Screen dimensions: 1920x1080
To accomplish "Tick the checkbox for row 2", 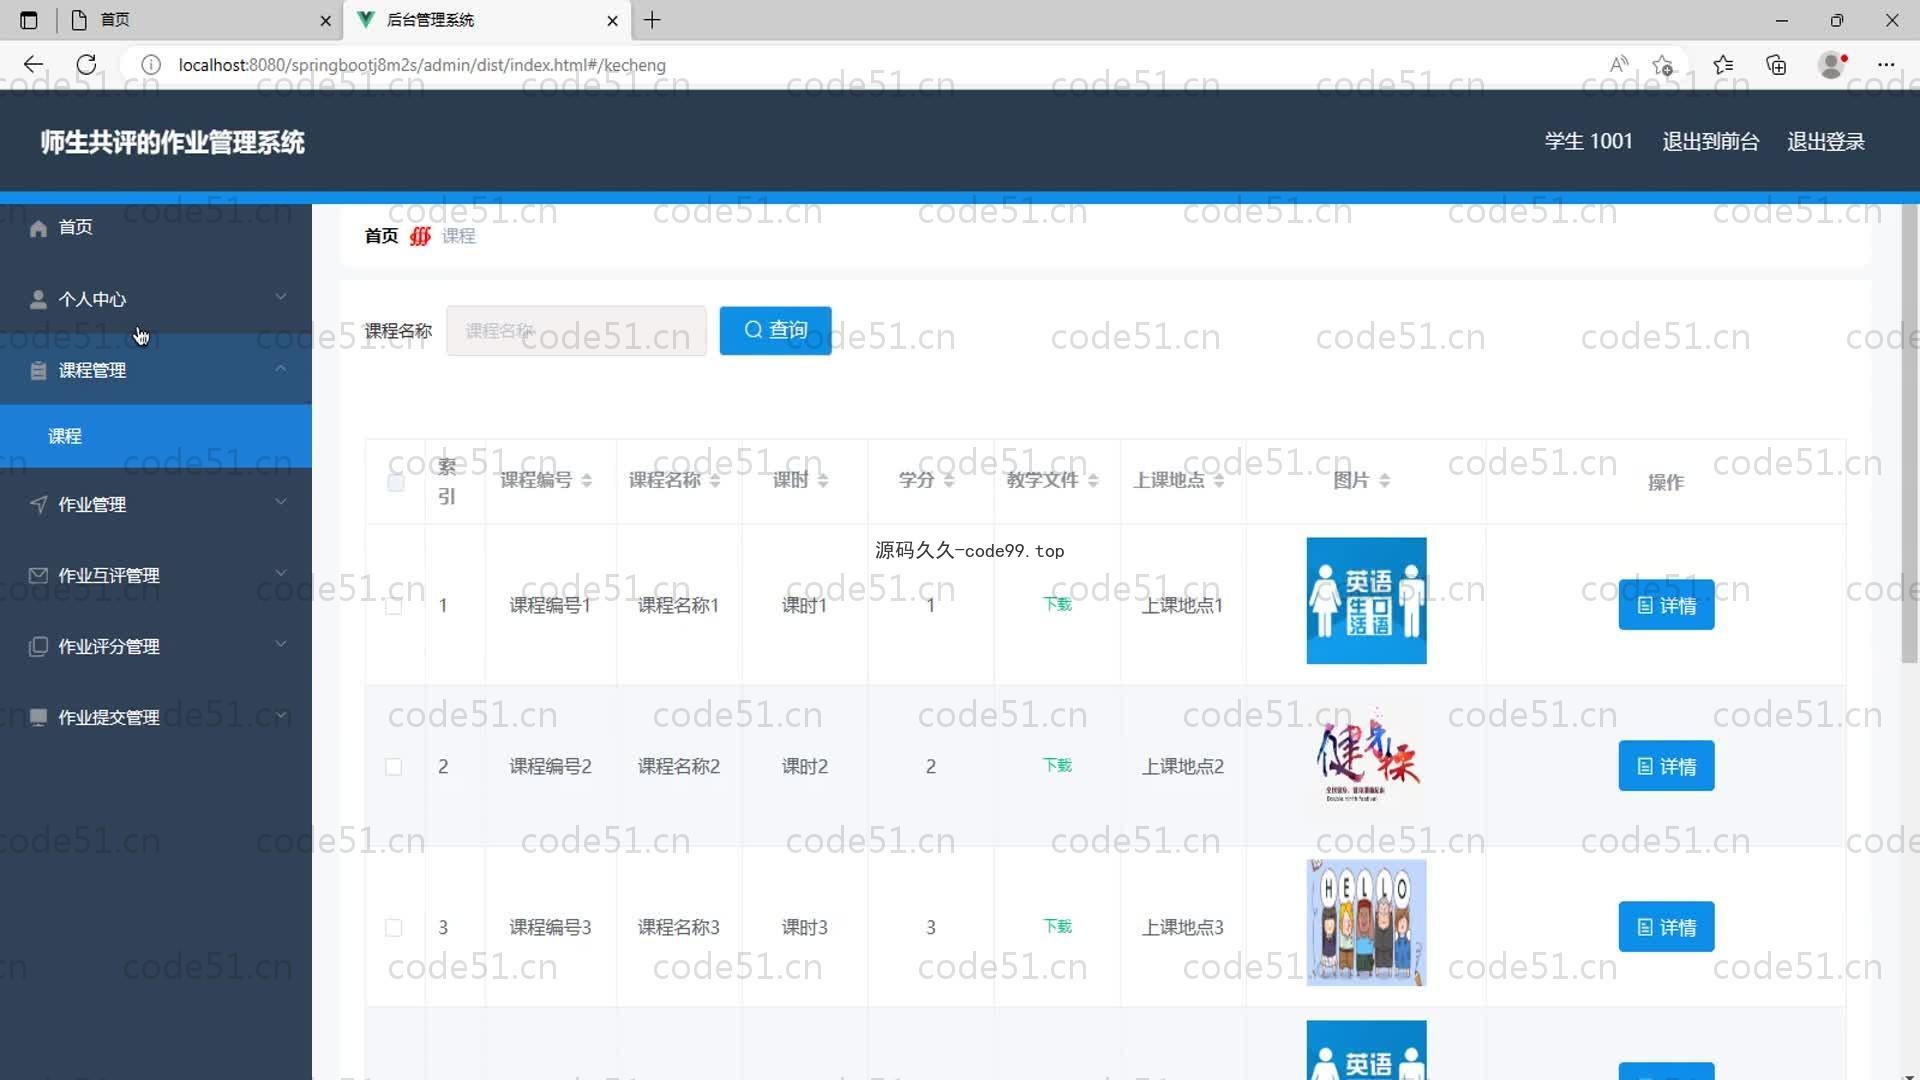I will point(394,767).
